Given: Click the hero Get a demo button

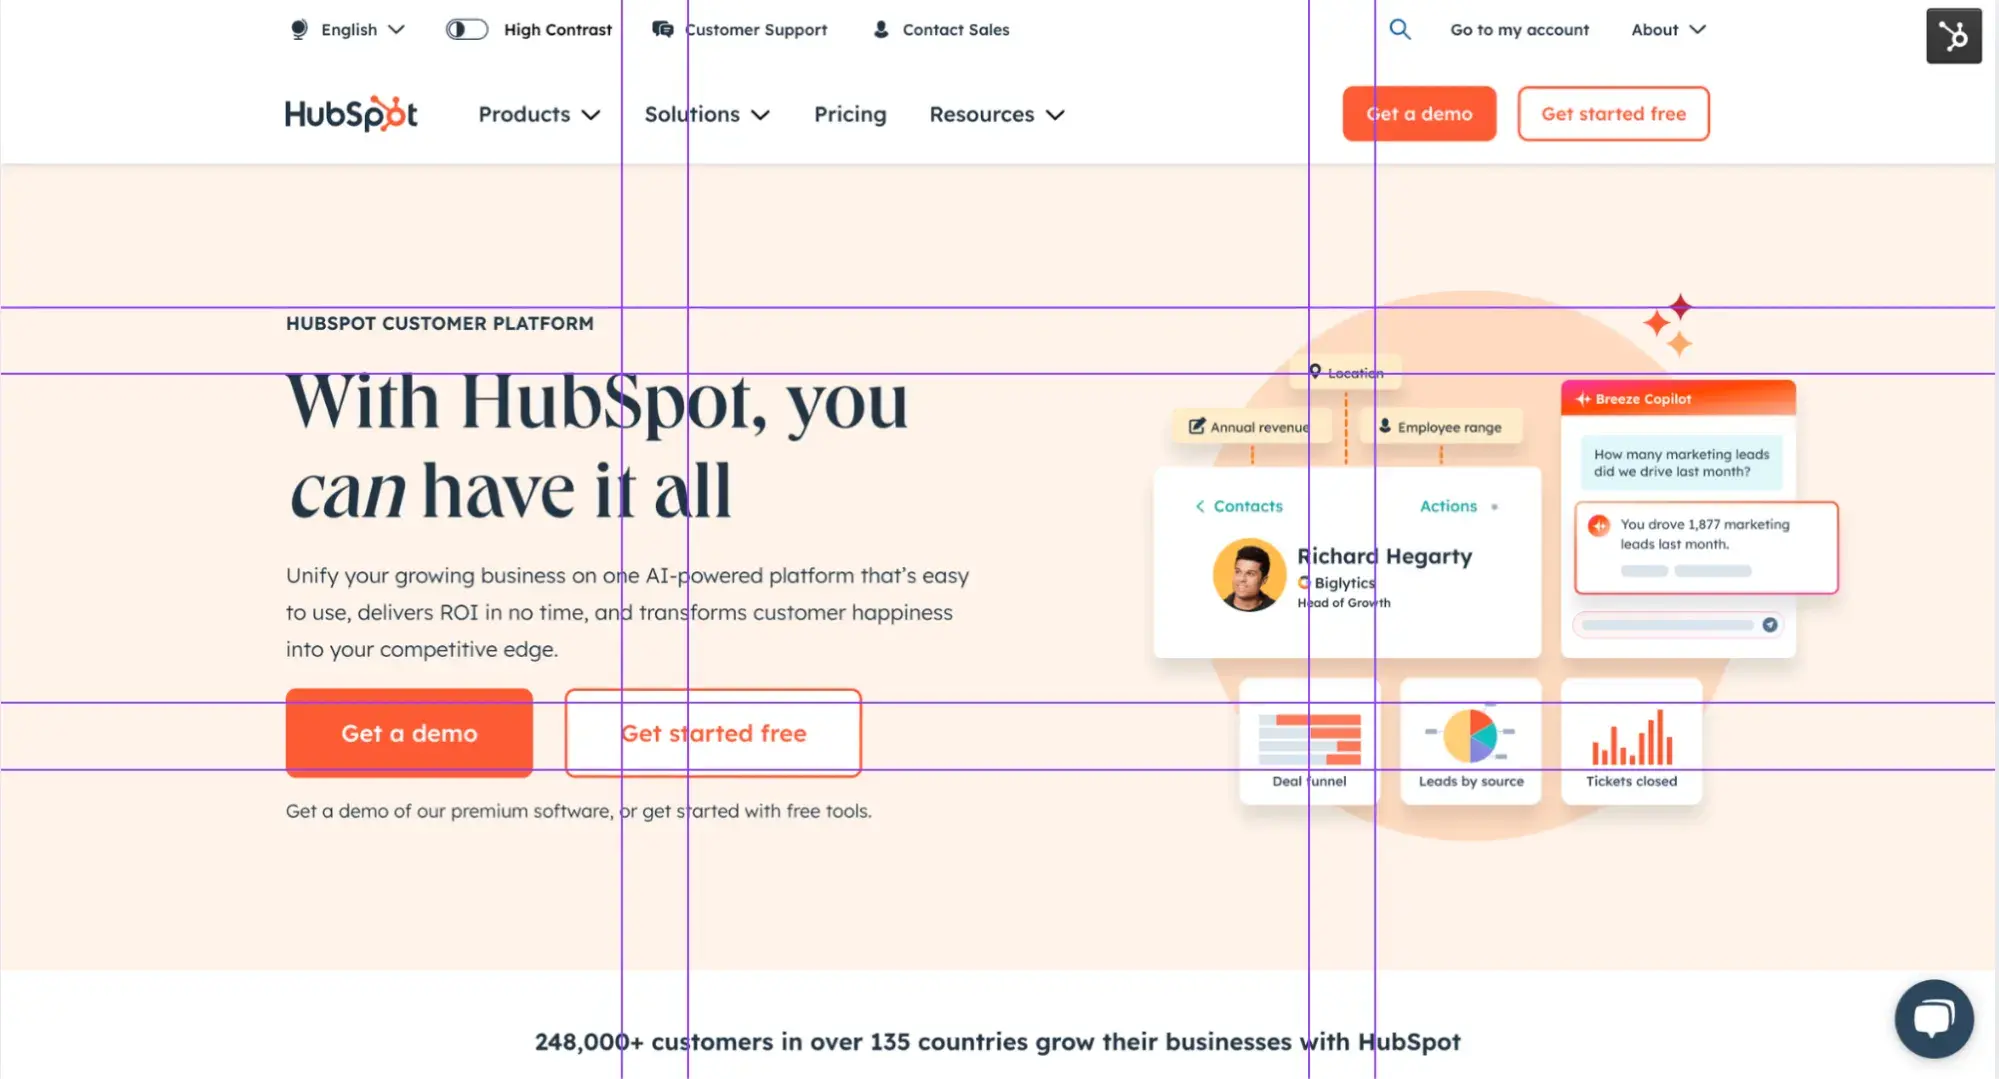Looking at the screenshot, I should click(x=409, y=732).
